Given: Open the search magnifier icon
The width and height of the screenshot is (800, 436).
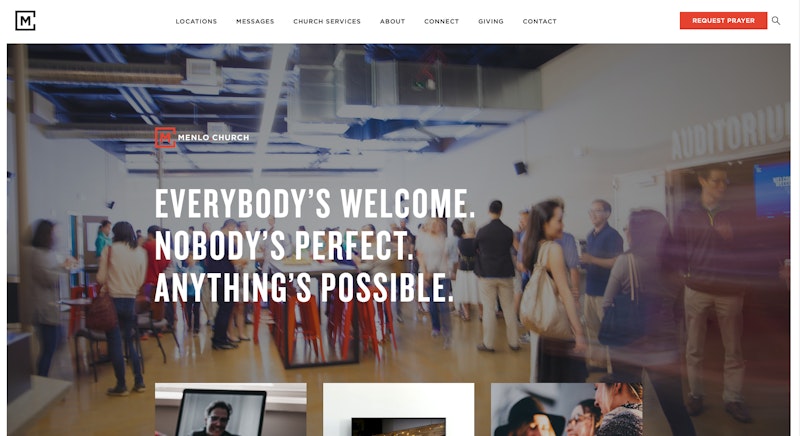Looking at the screenshot, I should click(x=776, y=21).
